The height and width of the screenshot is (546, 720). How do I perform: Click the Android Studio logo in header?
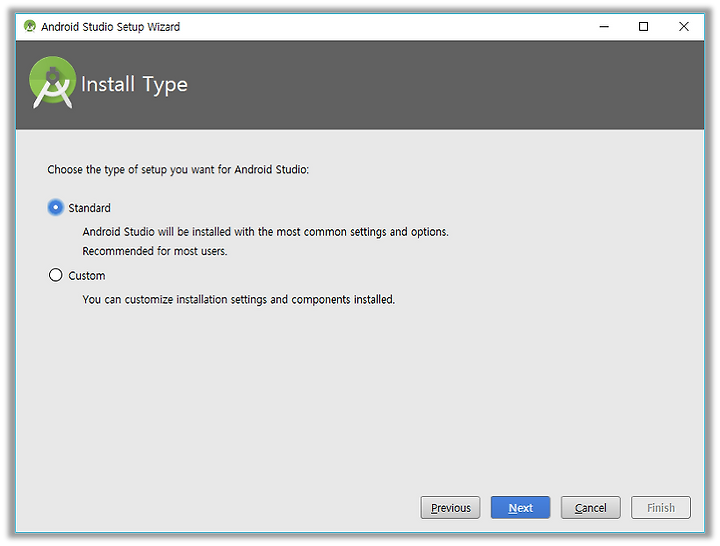[x=52, y=83]
